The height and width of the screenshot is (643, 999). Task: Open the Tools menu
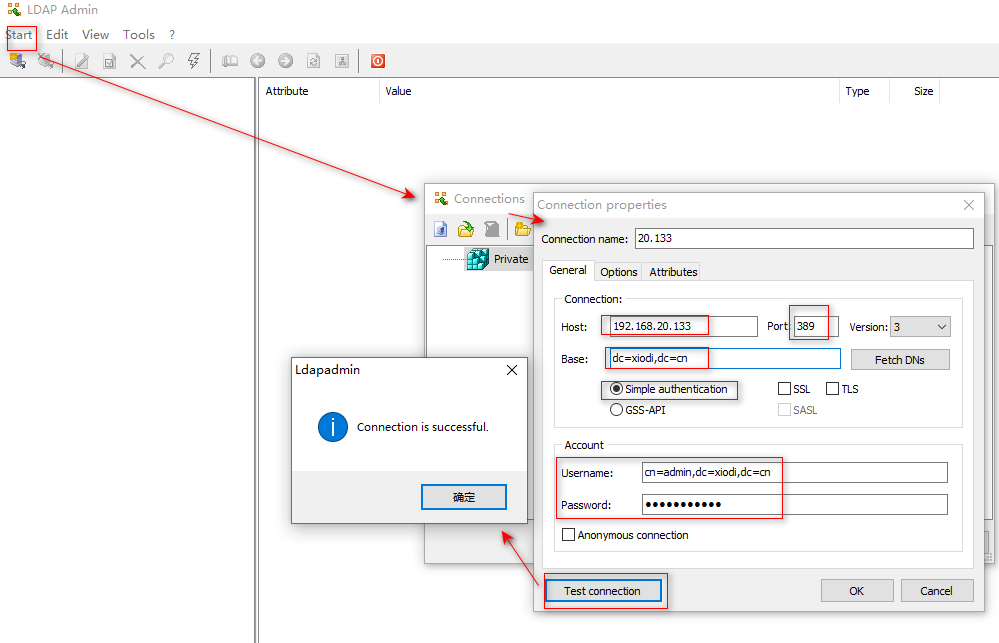click(138, 34)
